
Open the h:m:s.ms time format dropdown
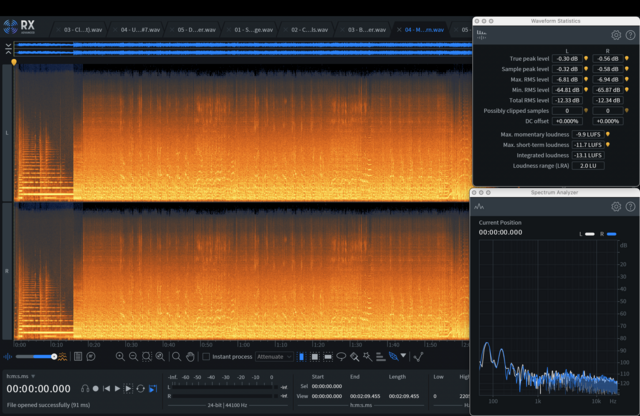[x=20, y=376]
